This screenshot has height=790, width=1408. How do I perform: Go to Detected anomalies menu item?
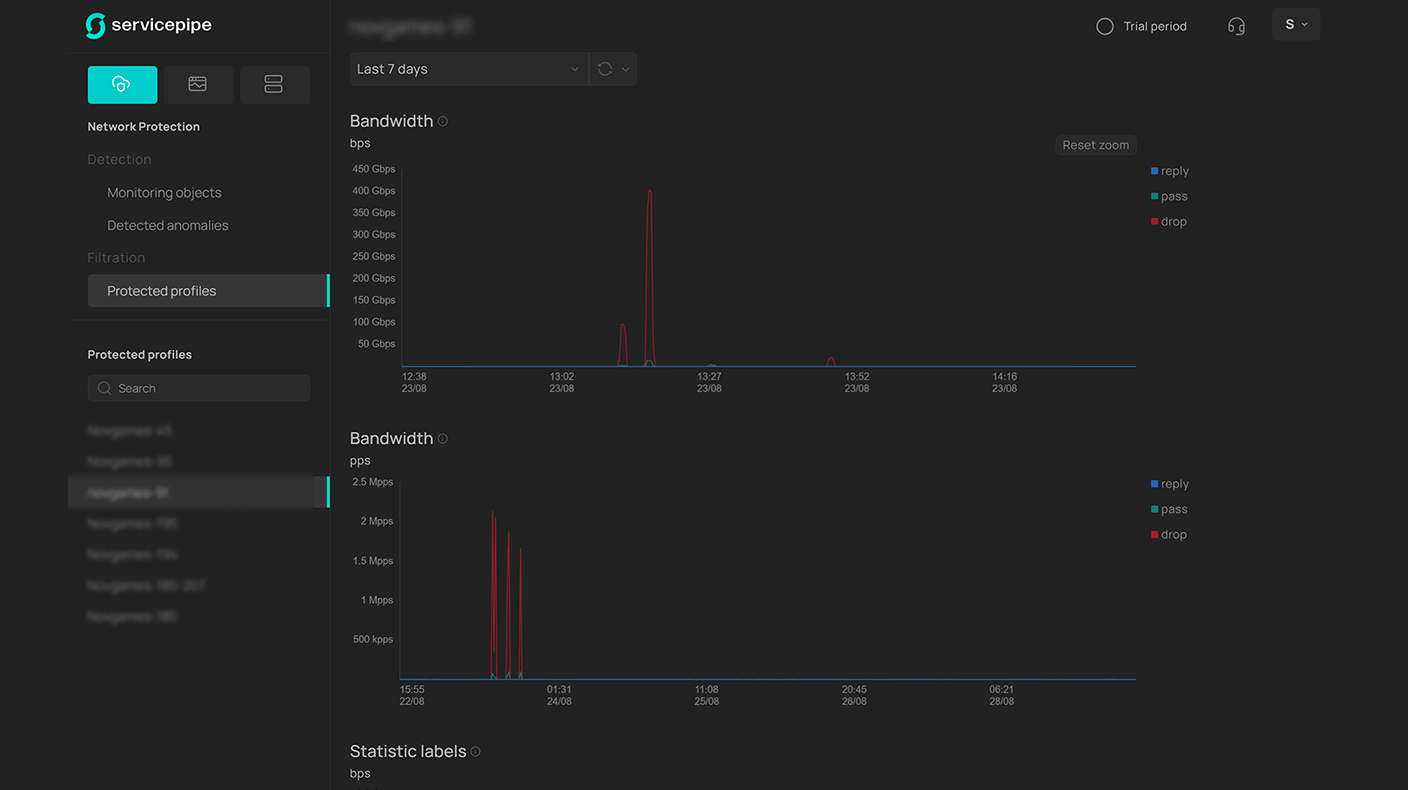[x=168, y=226]
